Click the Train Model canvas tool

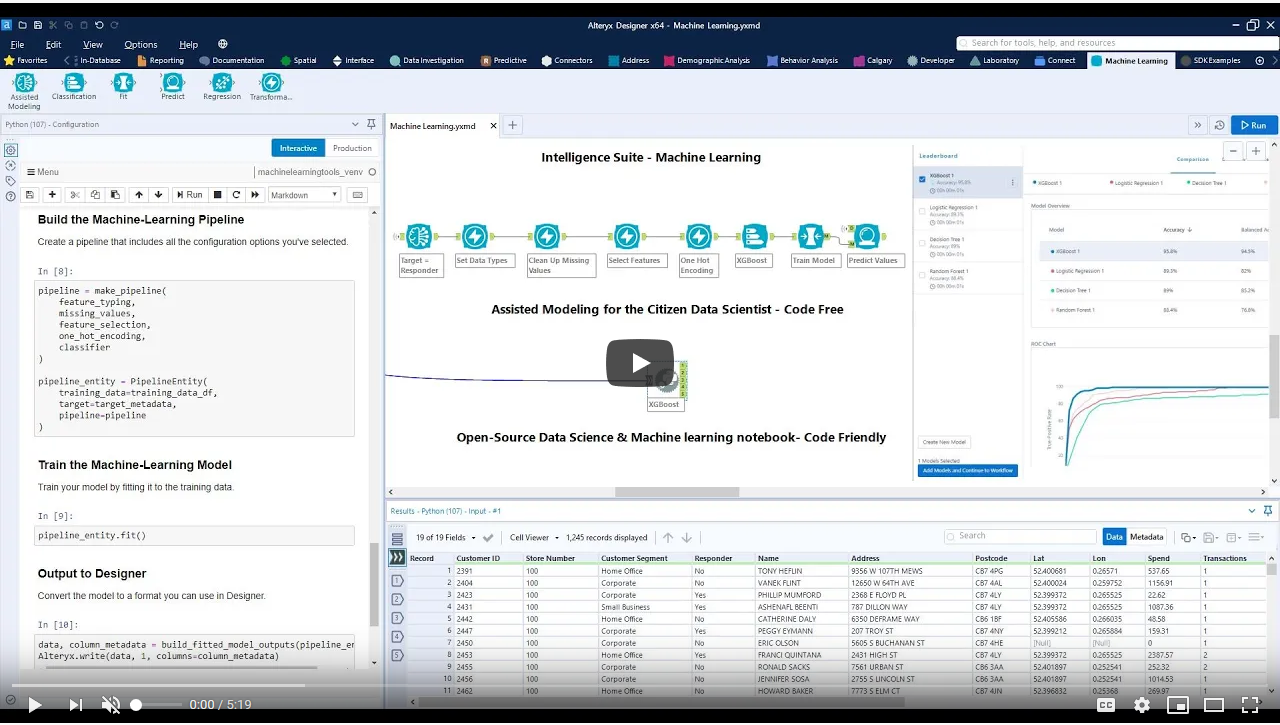tap(811, 236)
